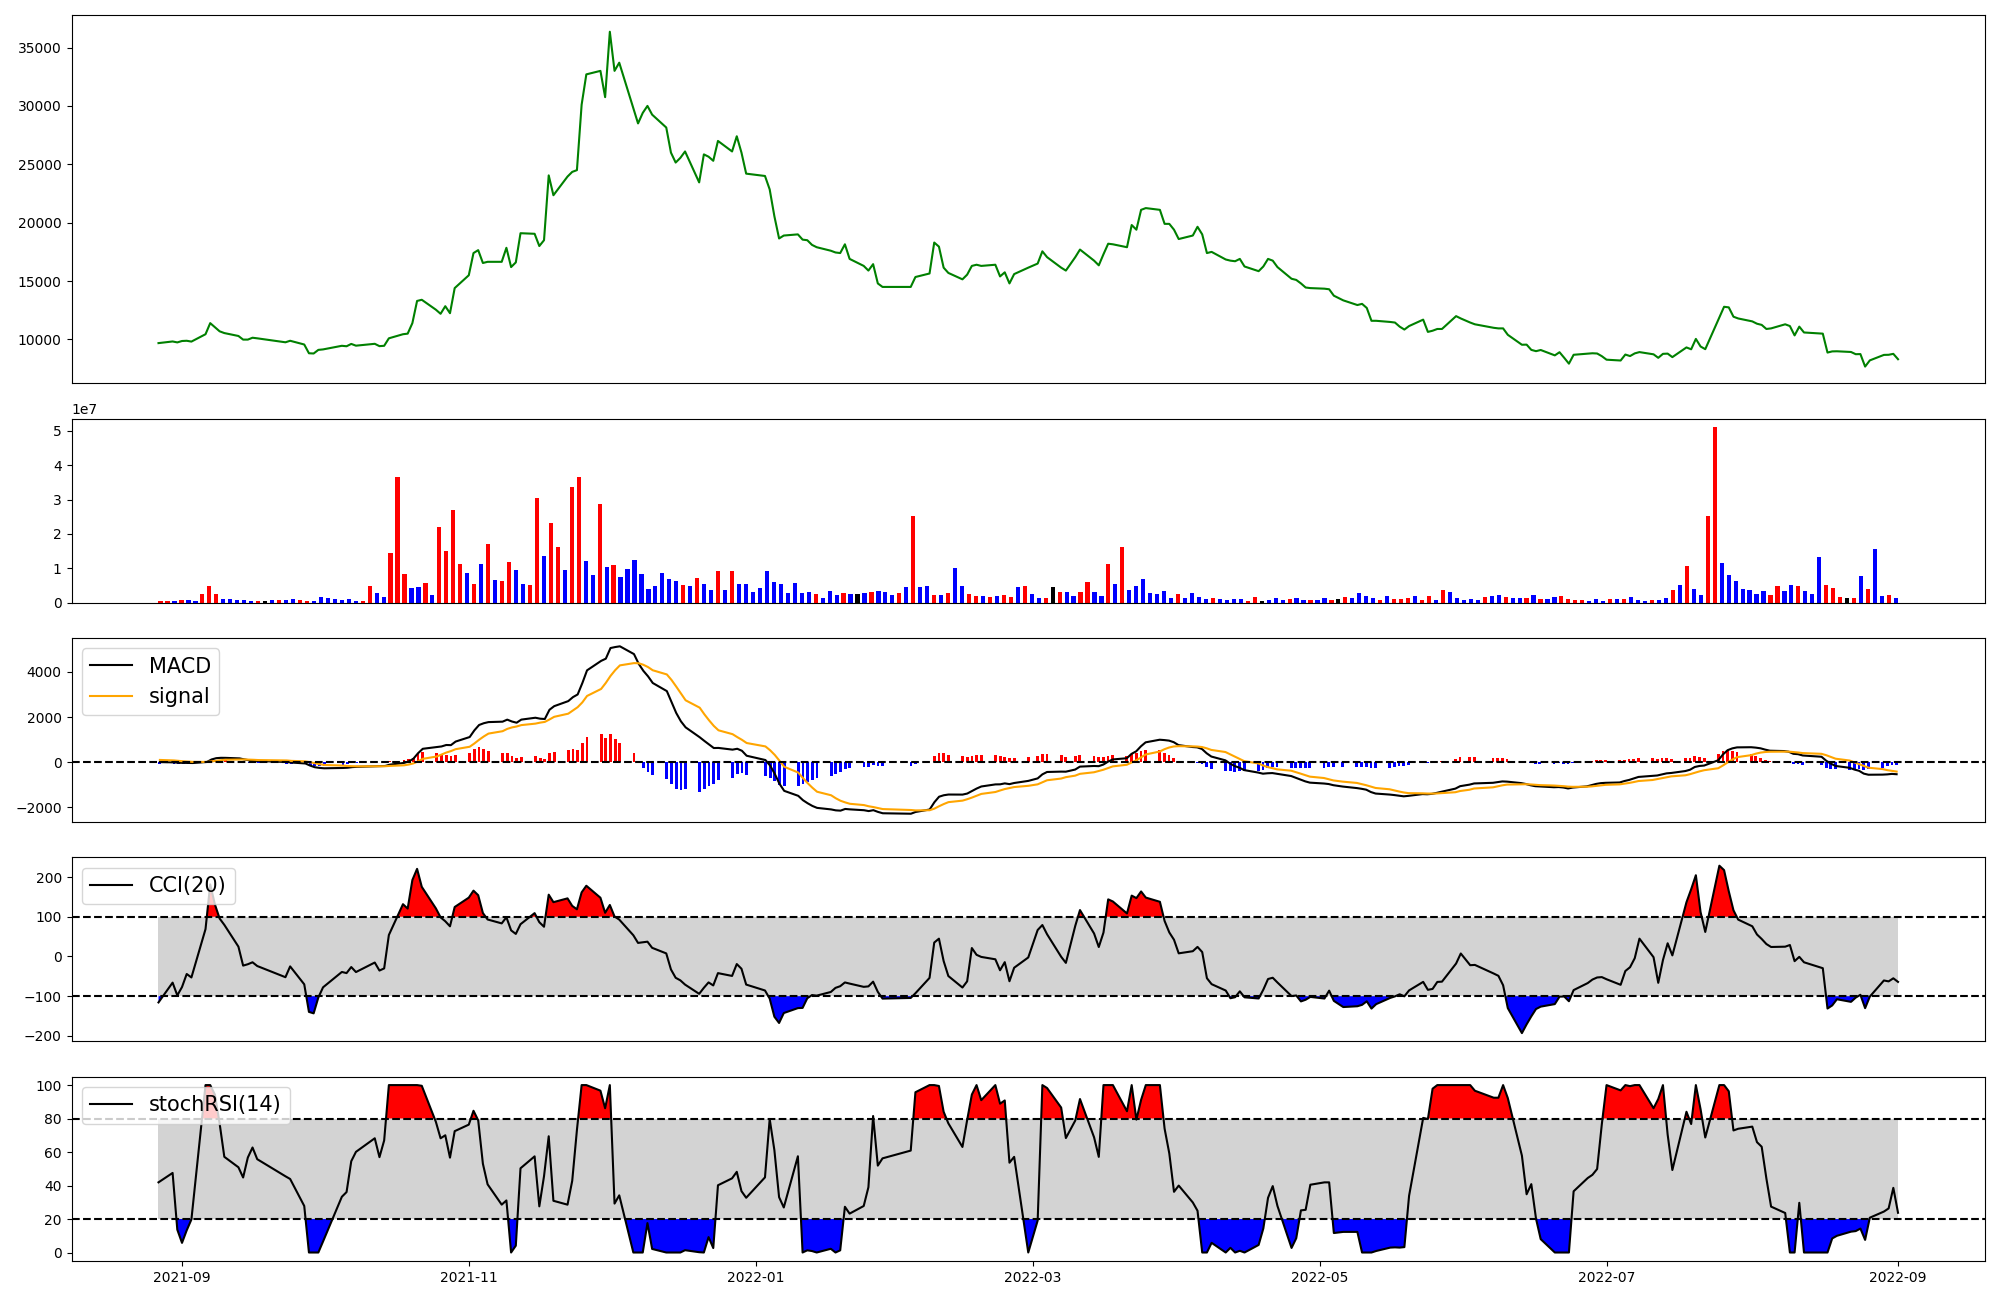Screen dimensions: 2000x1300
Task: Click the price chart's highest peak
Action: click(x=609, y=33)
